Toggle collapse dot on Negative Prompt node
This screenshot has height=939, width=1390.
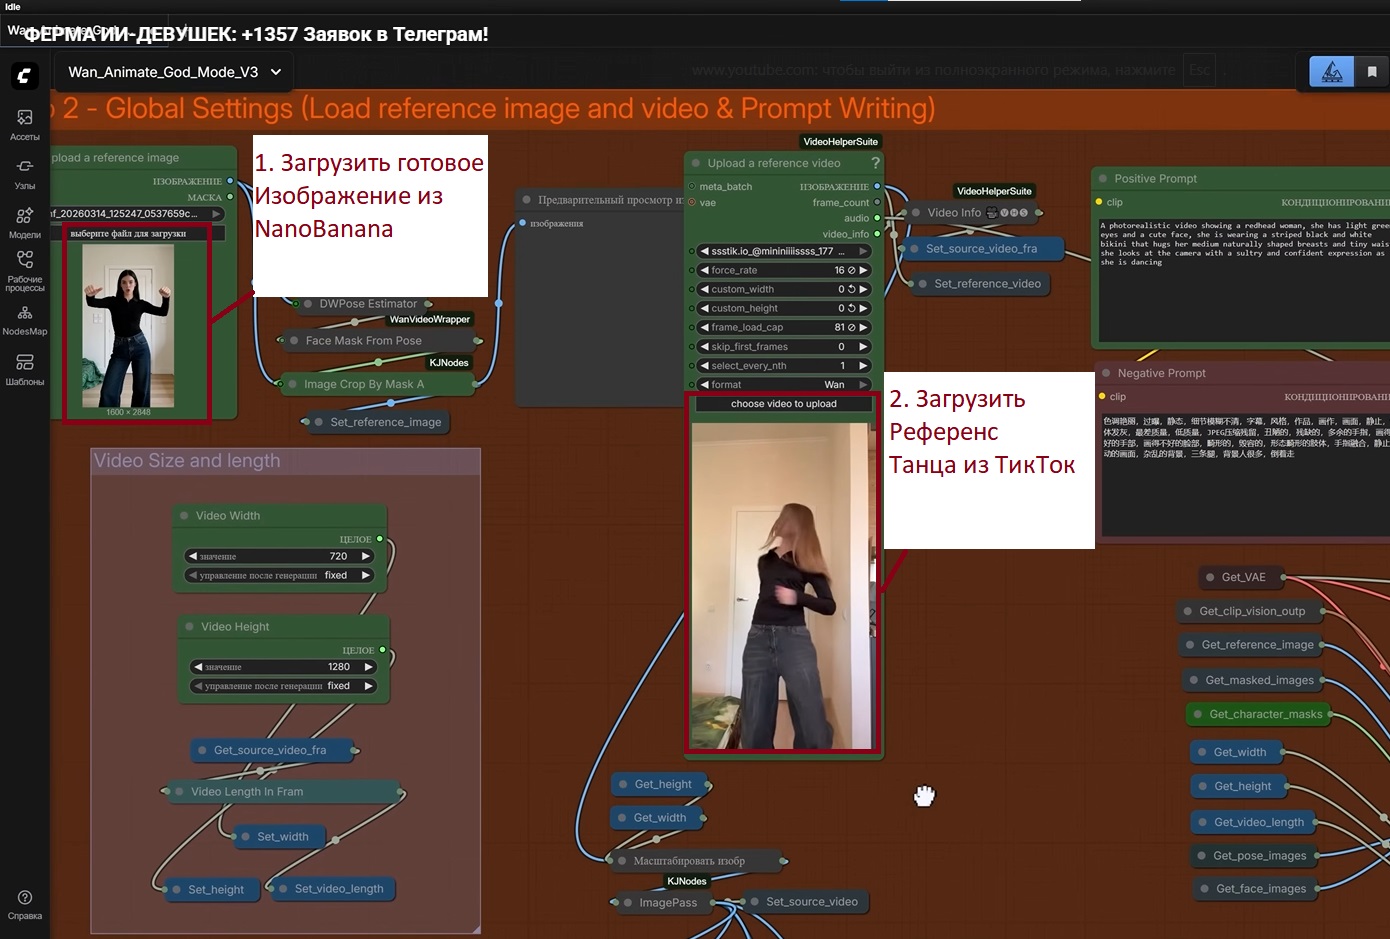1106,373
